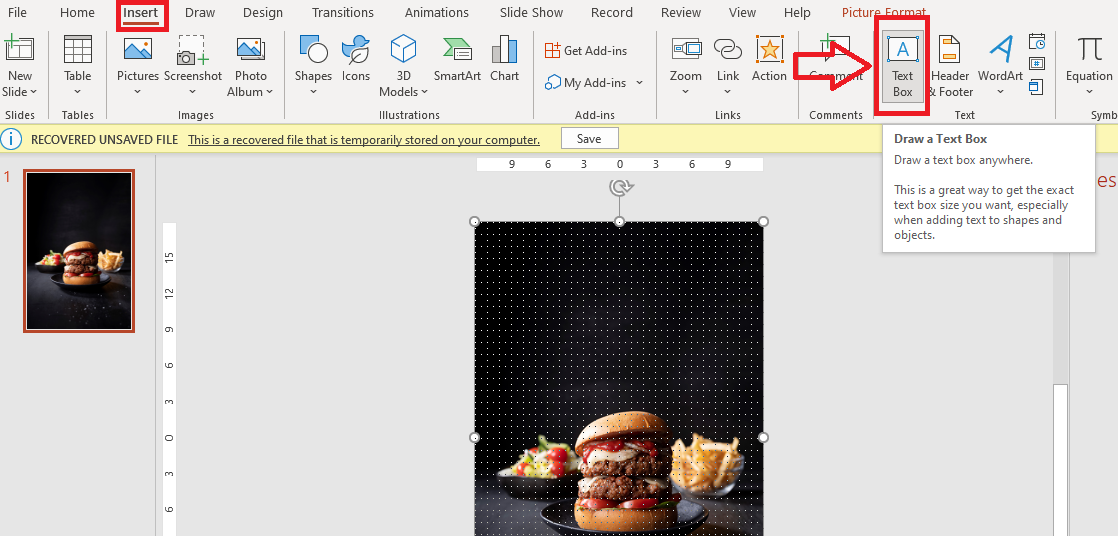The height and width of the screenshot is (536, 1118).
Task: Click the My Add-ins icon
Action: [553, 83]
